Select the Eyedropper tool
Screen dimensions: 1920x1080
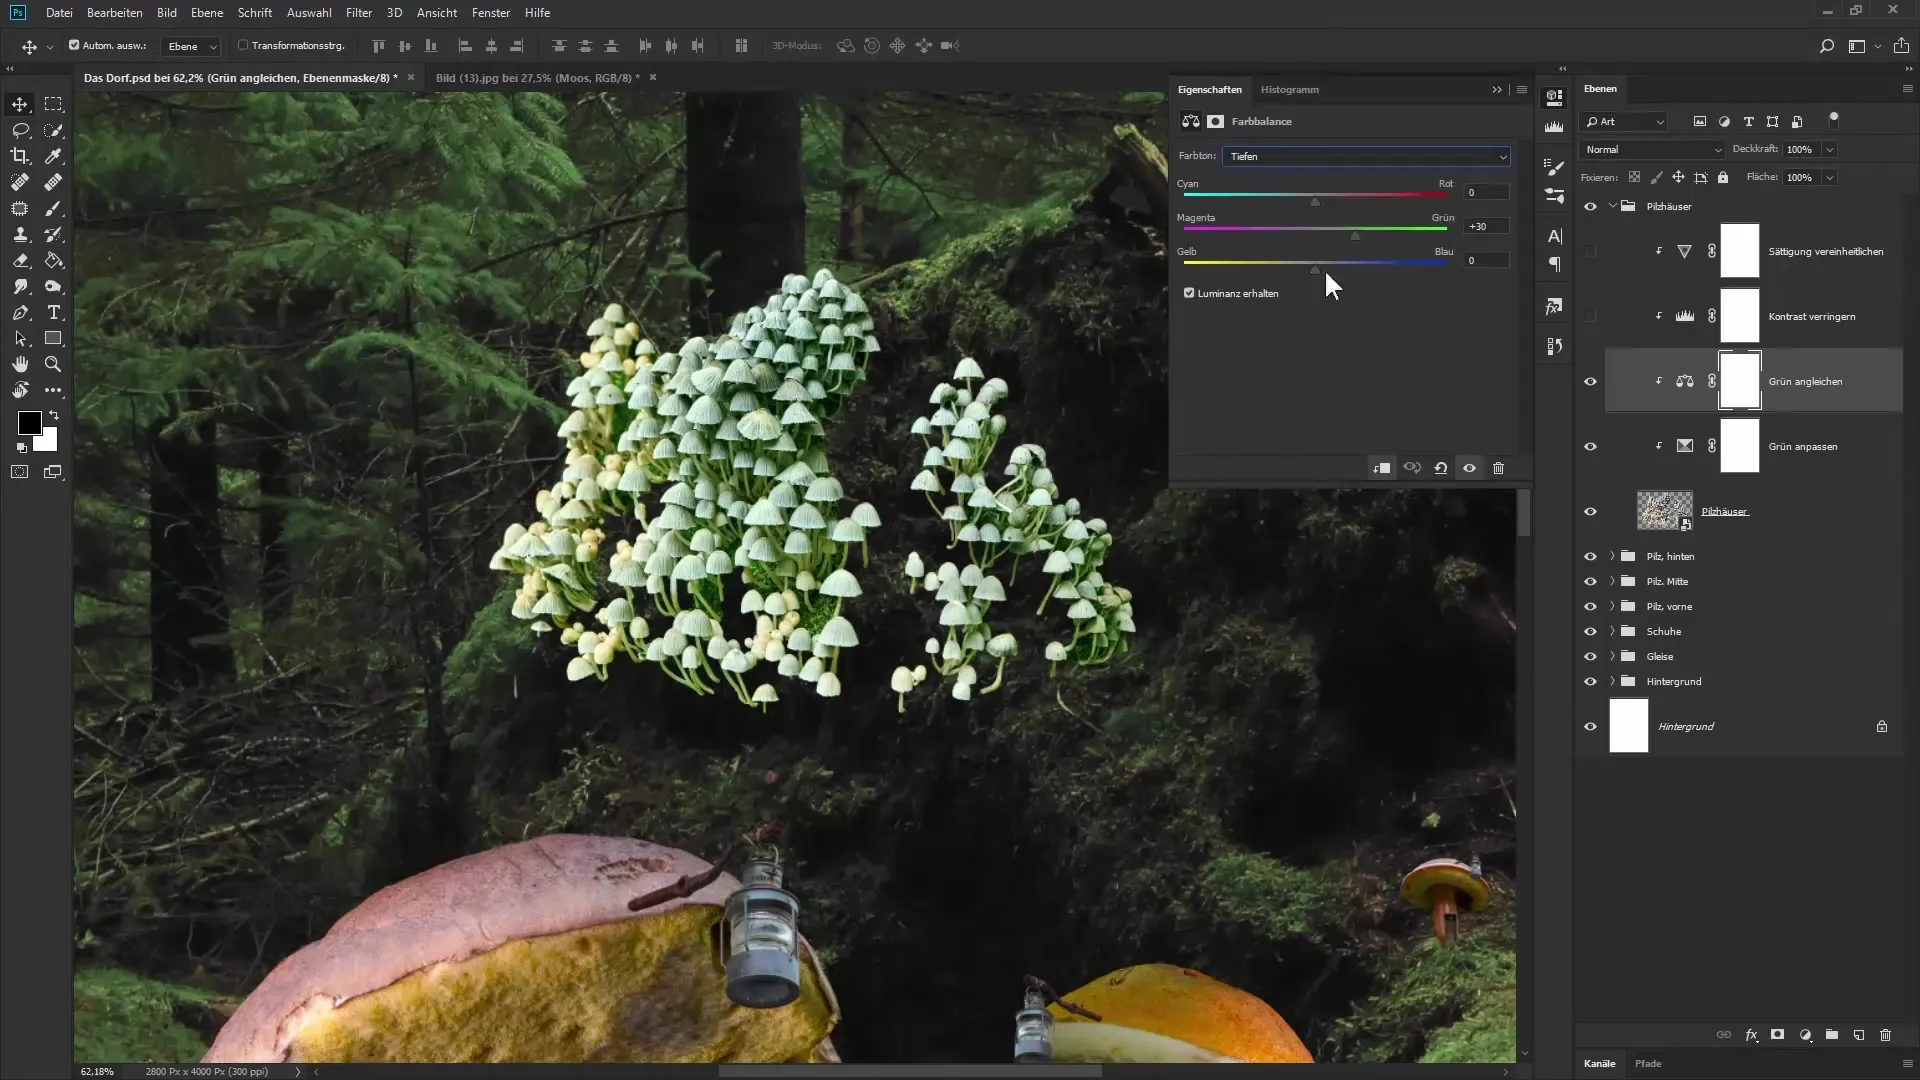(x=53, y=156)
